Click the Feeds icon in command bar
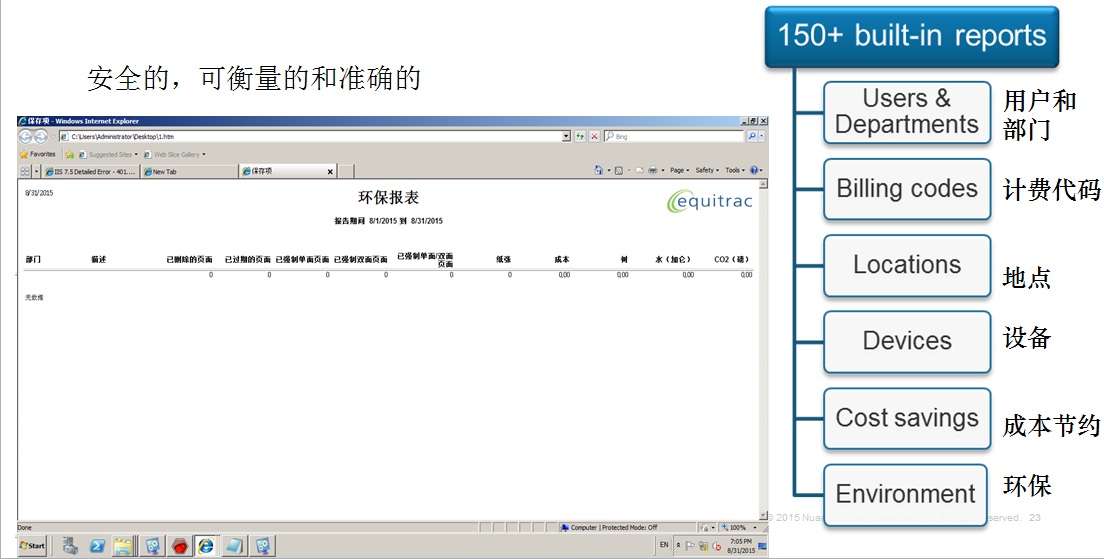 point(619,170)
